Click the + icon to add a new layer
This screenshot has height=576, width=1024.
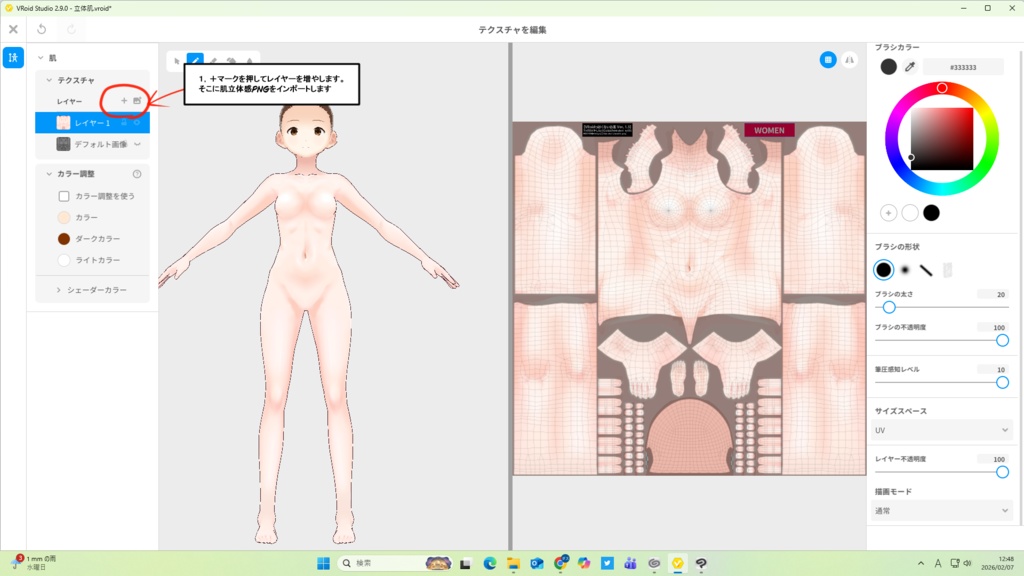(x=124, y=100)
